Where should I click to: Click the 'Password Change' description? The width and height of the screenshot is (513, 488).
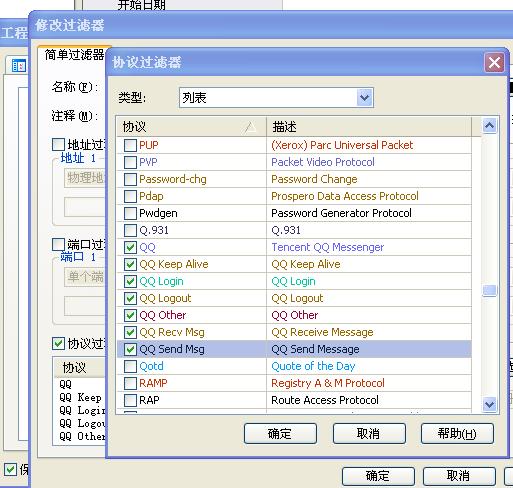pos(314,179)
